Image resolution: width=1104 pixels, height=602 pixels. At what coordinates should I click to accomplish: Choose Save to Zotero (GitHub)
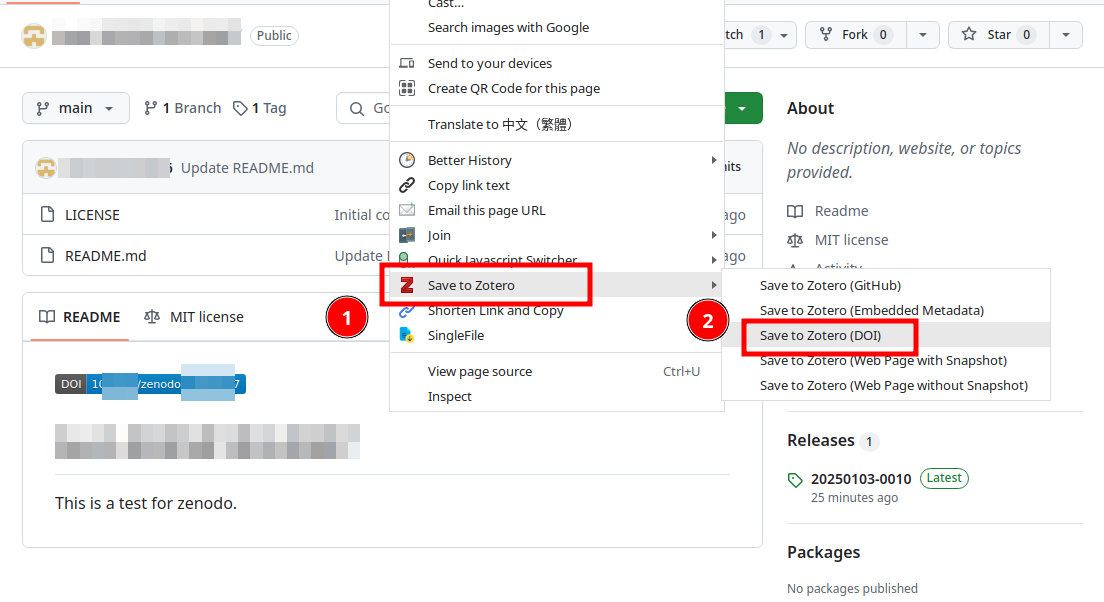pos(830,285)
